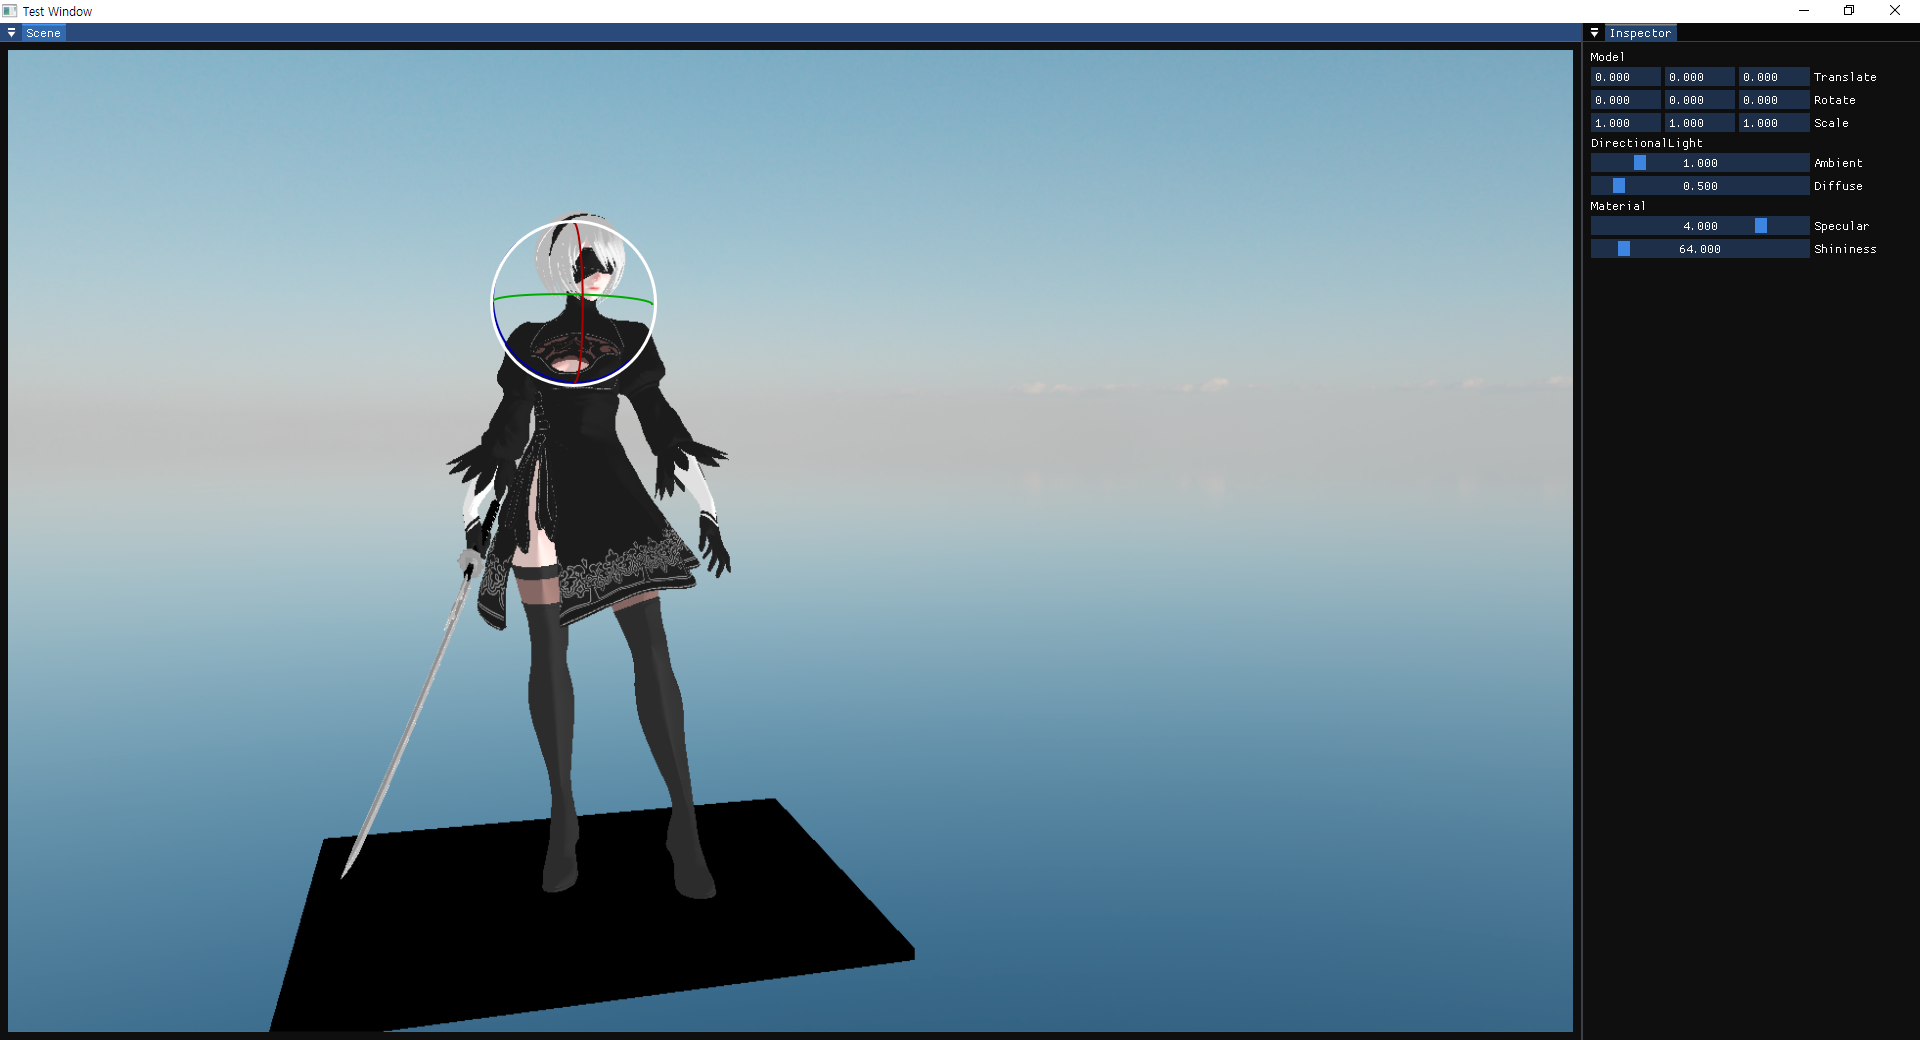
Task: Click the Translate Z value field
Action: [x=1774, y=77]
